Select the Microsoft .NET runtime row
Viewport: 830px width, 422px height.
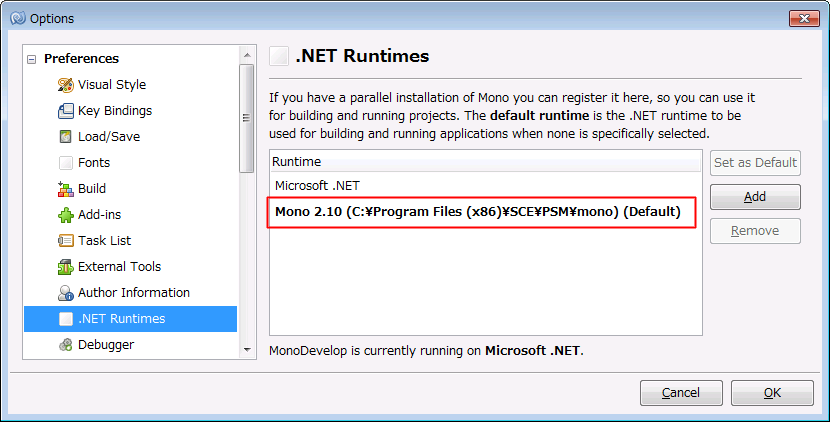317,186
